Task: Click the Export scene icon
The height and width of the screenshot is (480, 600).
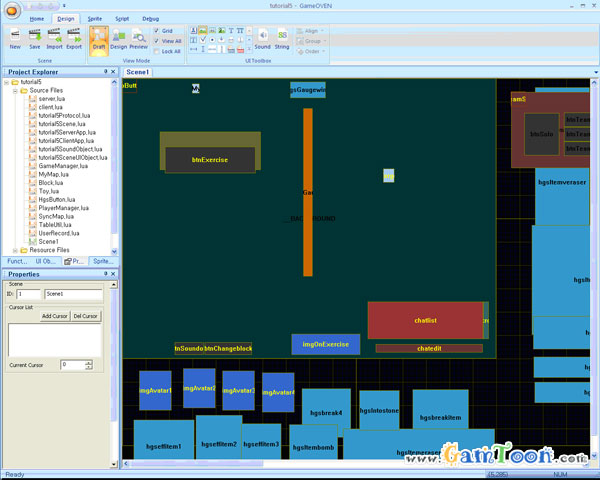Action: [74, 38]
